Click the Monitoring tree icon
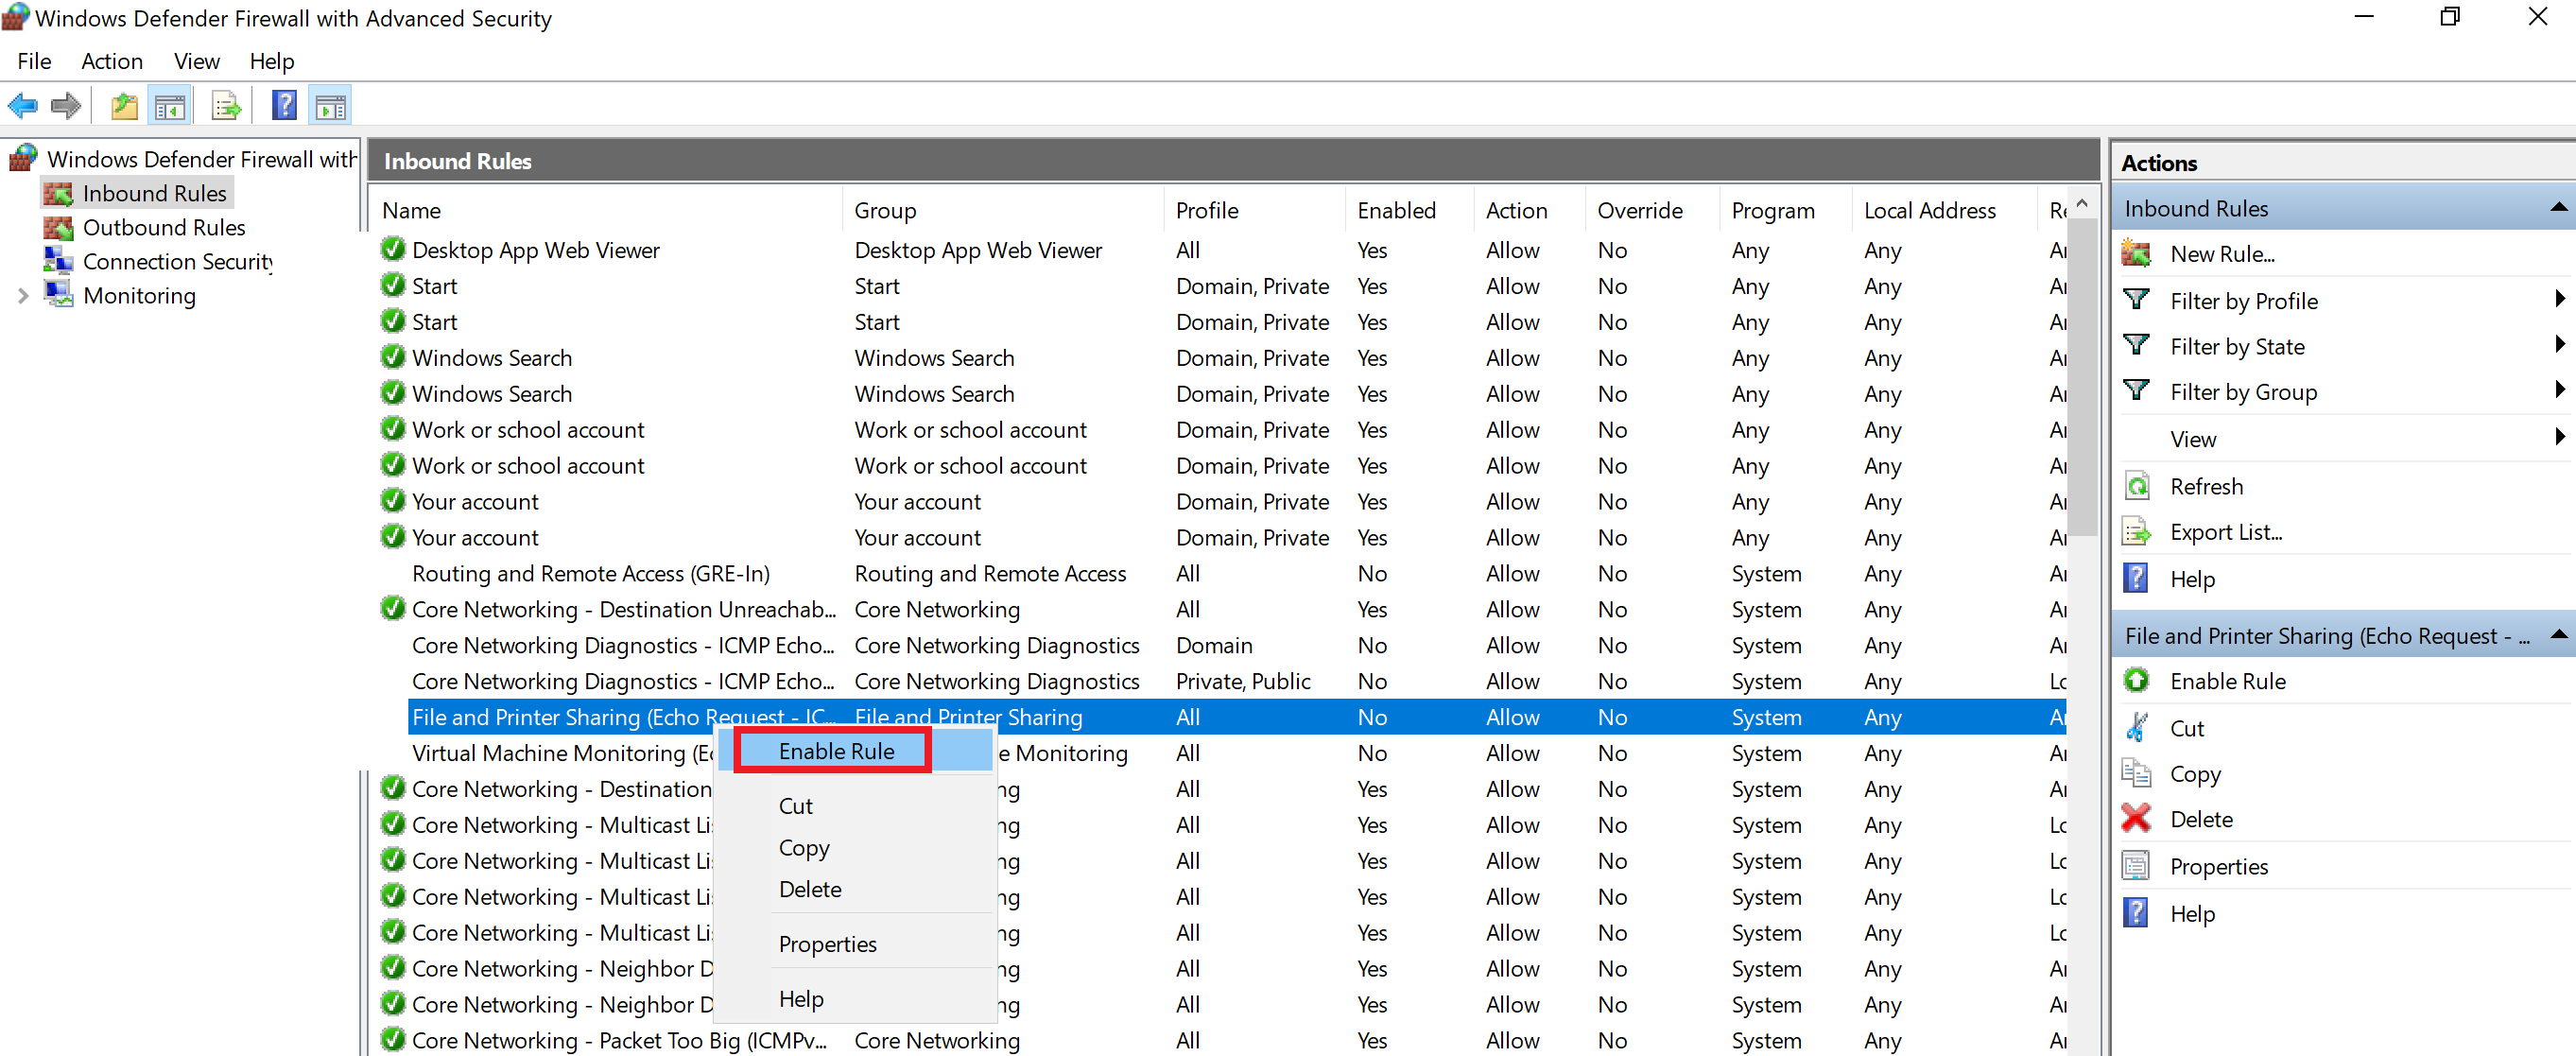The width and height of the screenshot is (2576, 1056). (58, 295)
